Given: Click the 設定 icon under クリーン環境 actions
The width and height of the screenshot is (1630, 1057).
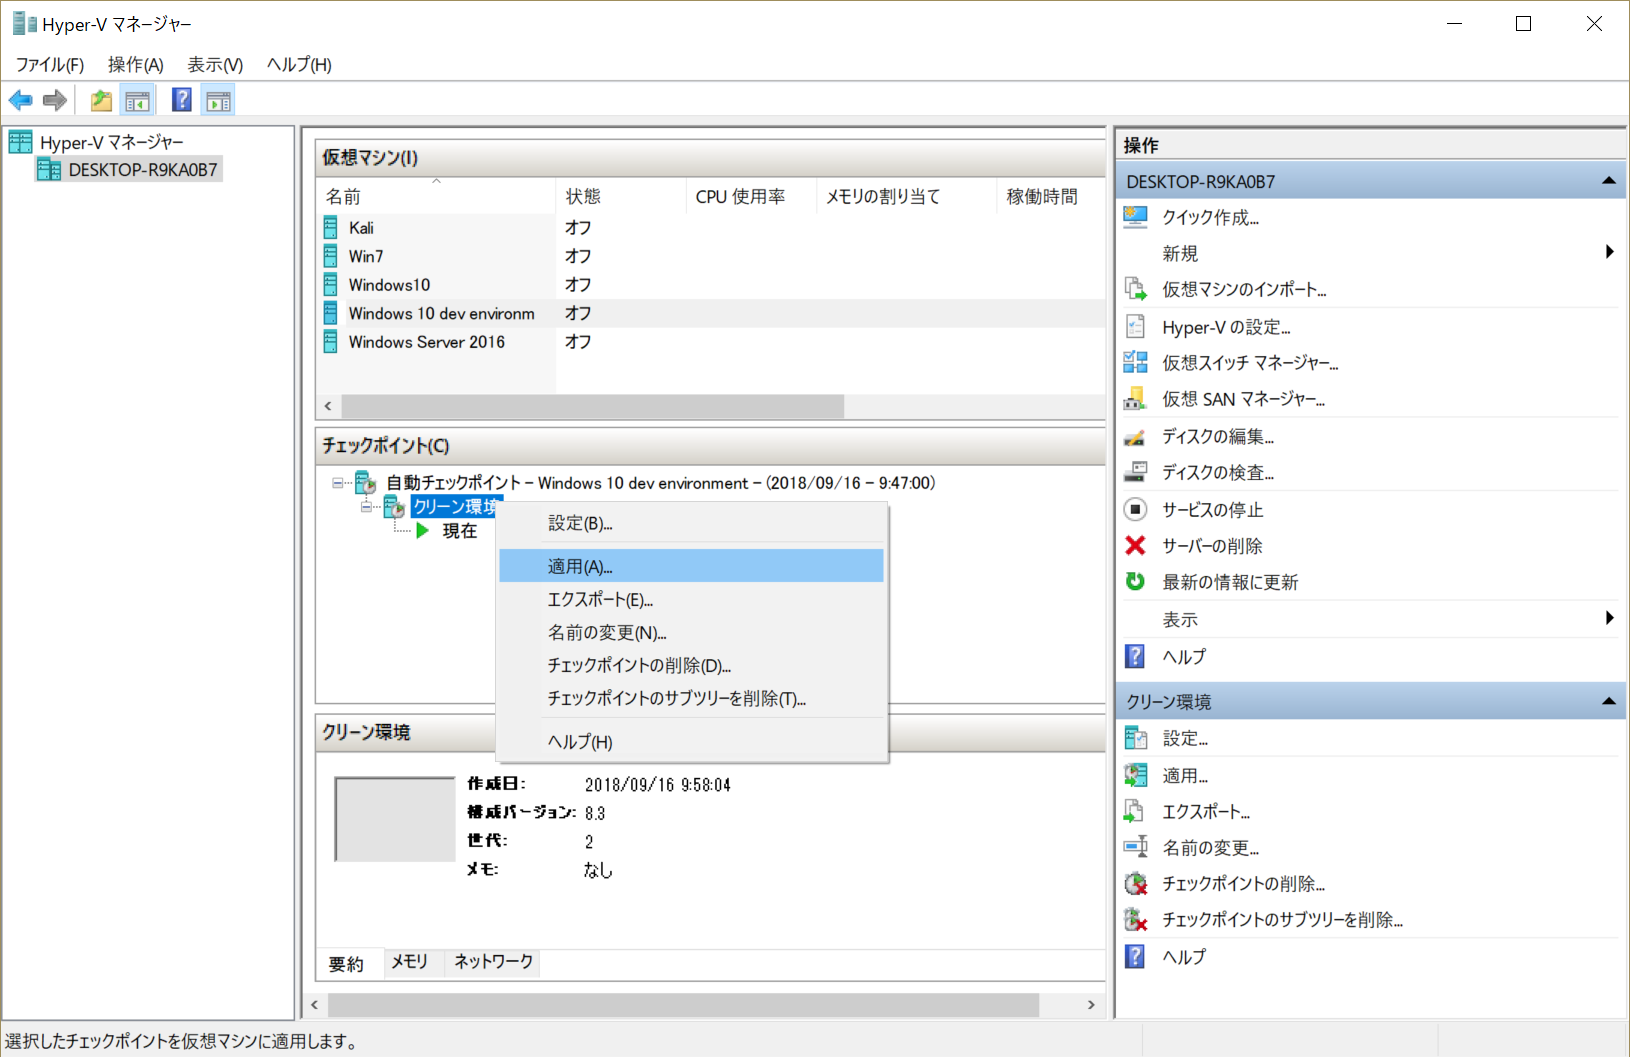Looking at the screenshot, I should [1135, 738].
